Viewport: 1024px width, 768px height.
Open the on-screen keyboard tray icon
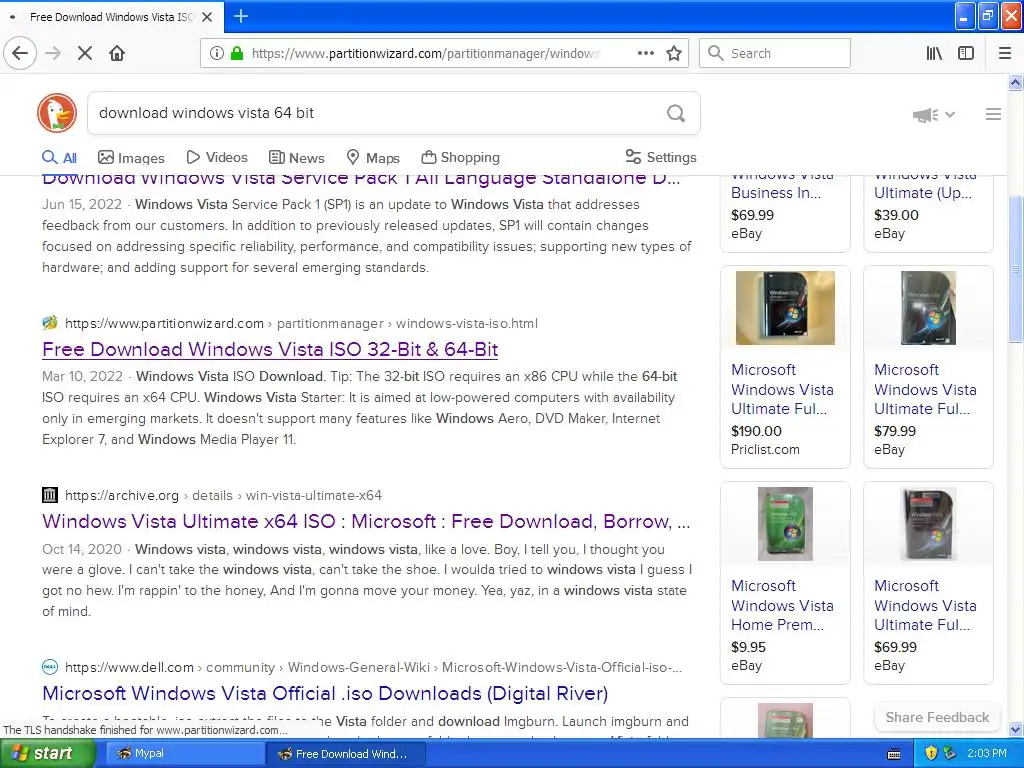[x=894, y=754]
